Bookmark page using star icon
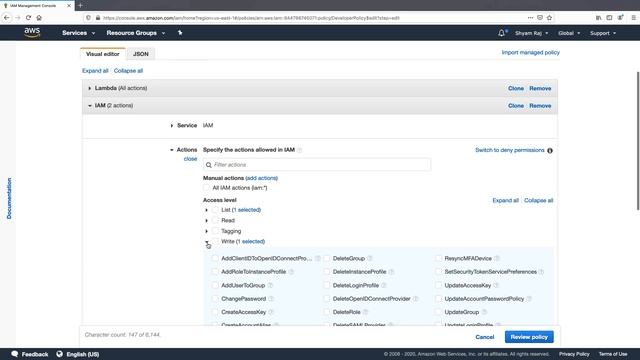Screen dimensions: 640x360 (x=549, y=18)
